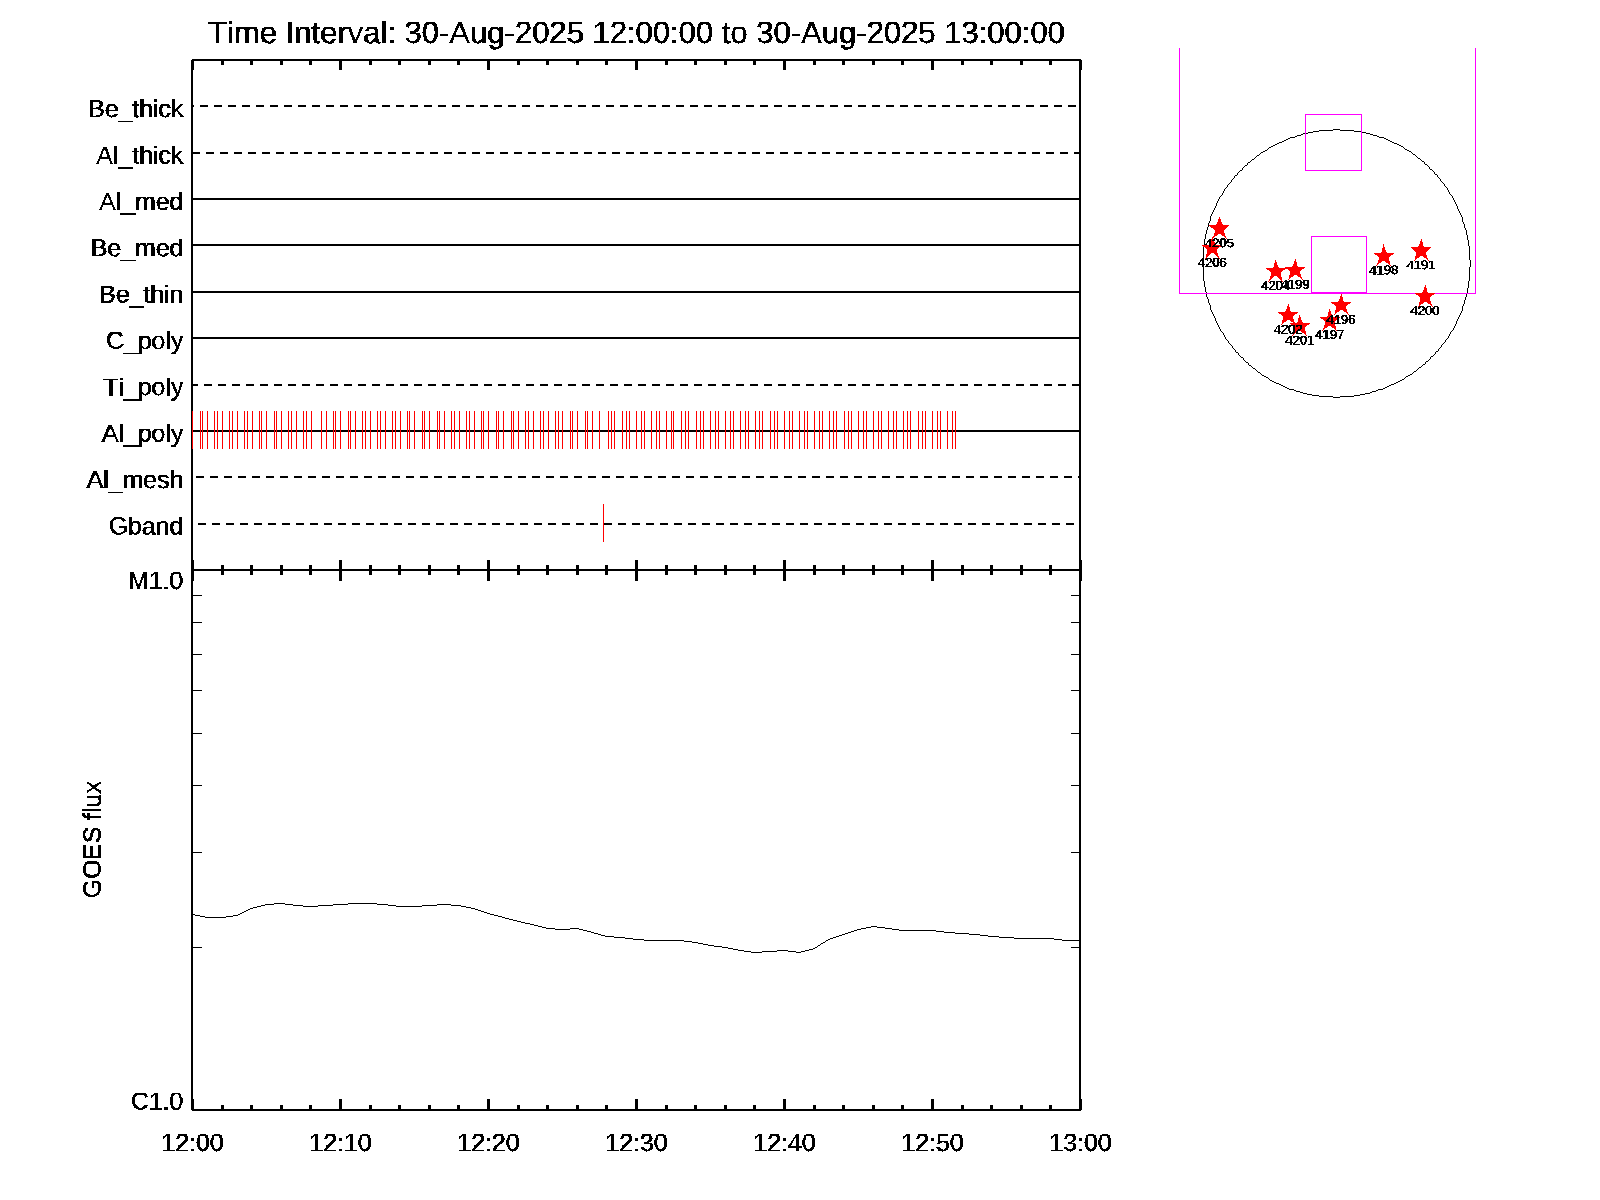The height and width of the screenshot is (1200, 1600).
Task: Click the Gband exposure tick mark
Action: click(x=603, y=523)
